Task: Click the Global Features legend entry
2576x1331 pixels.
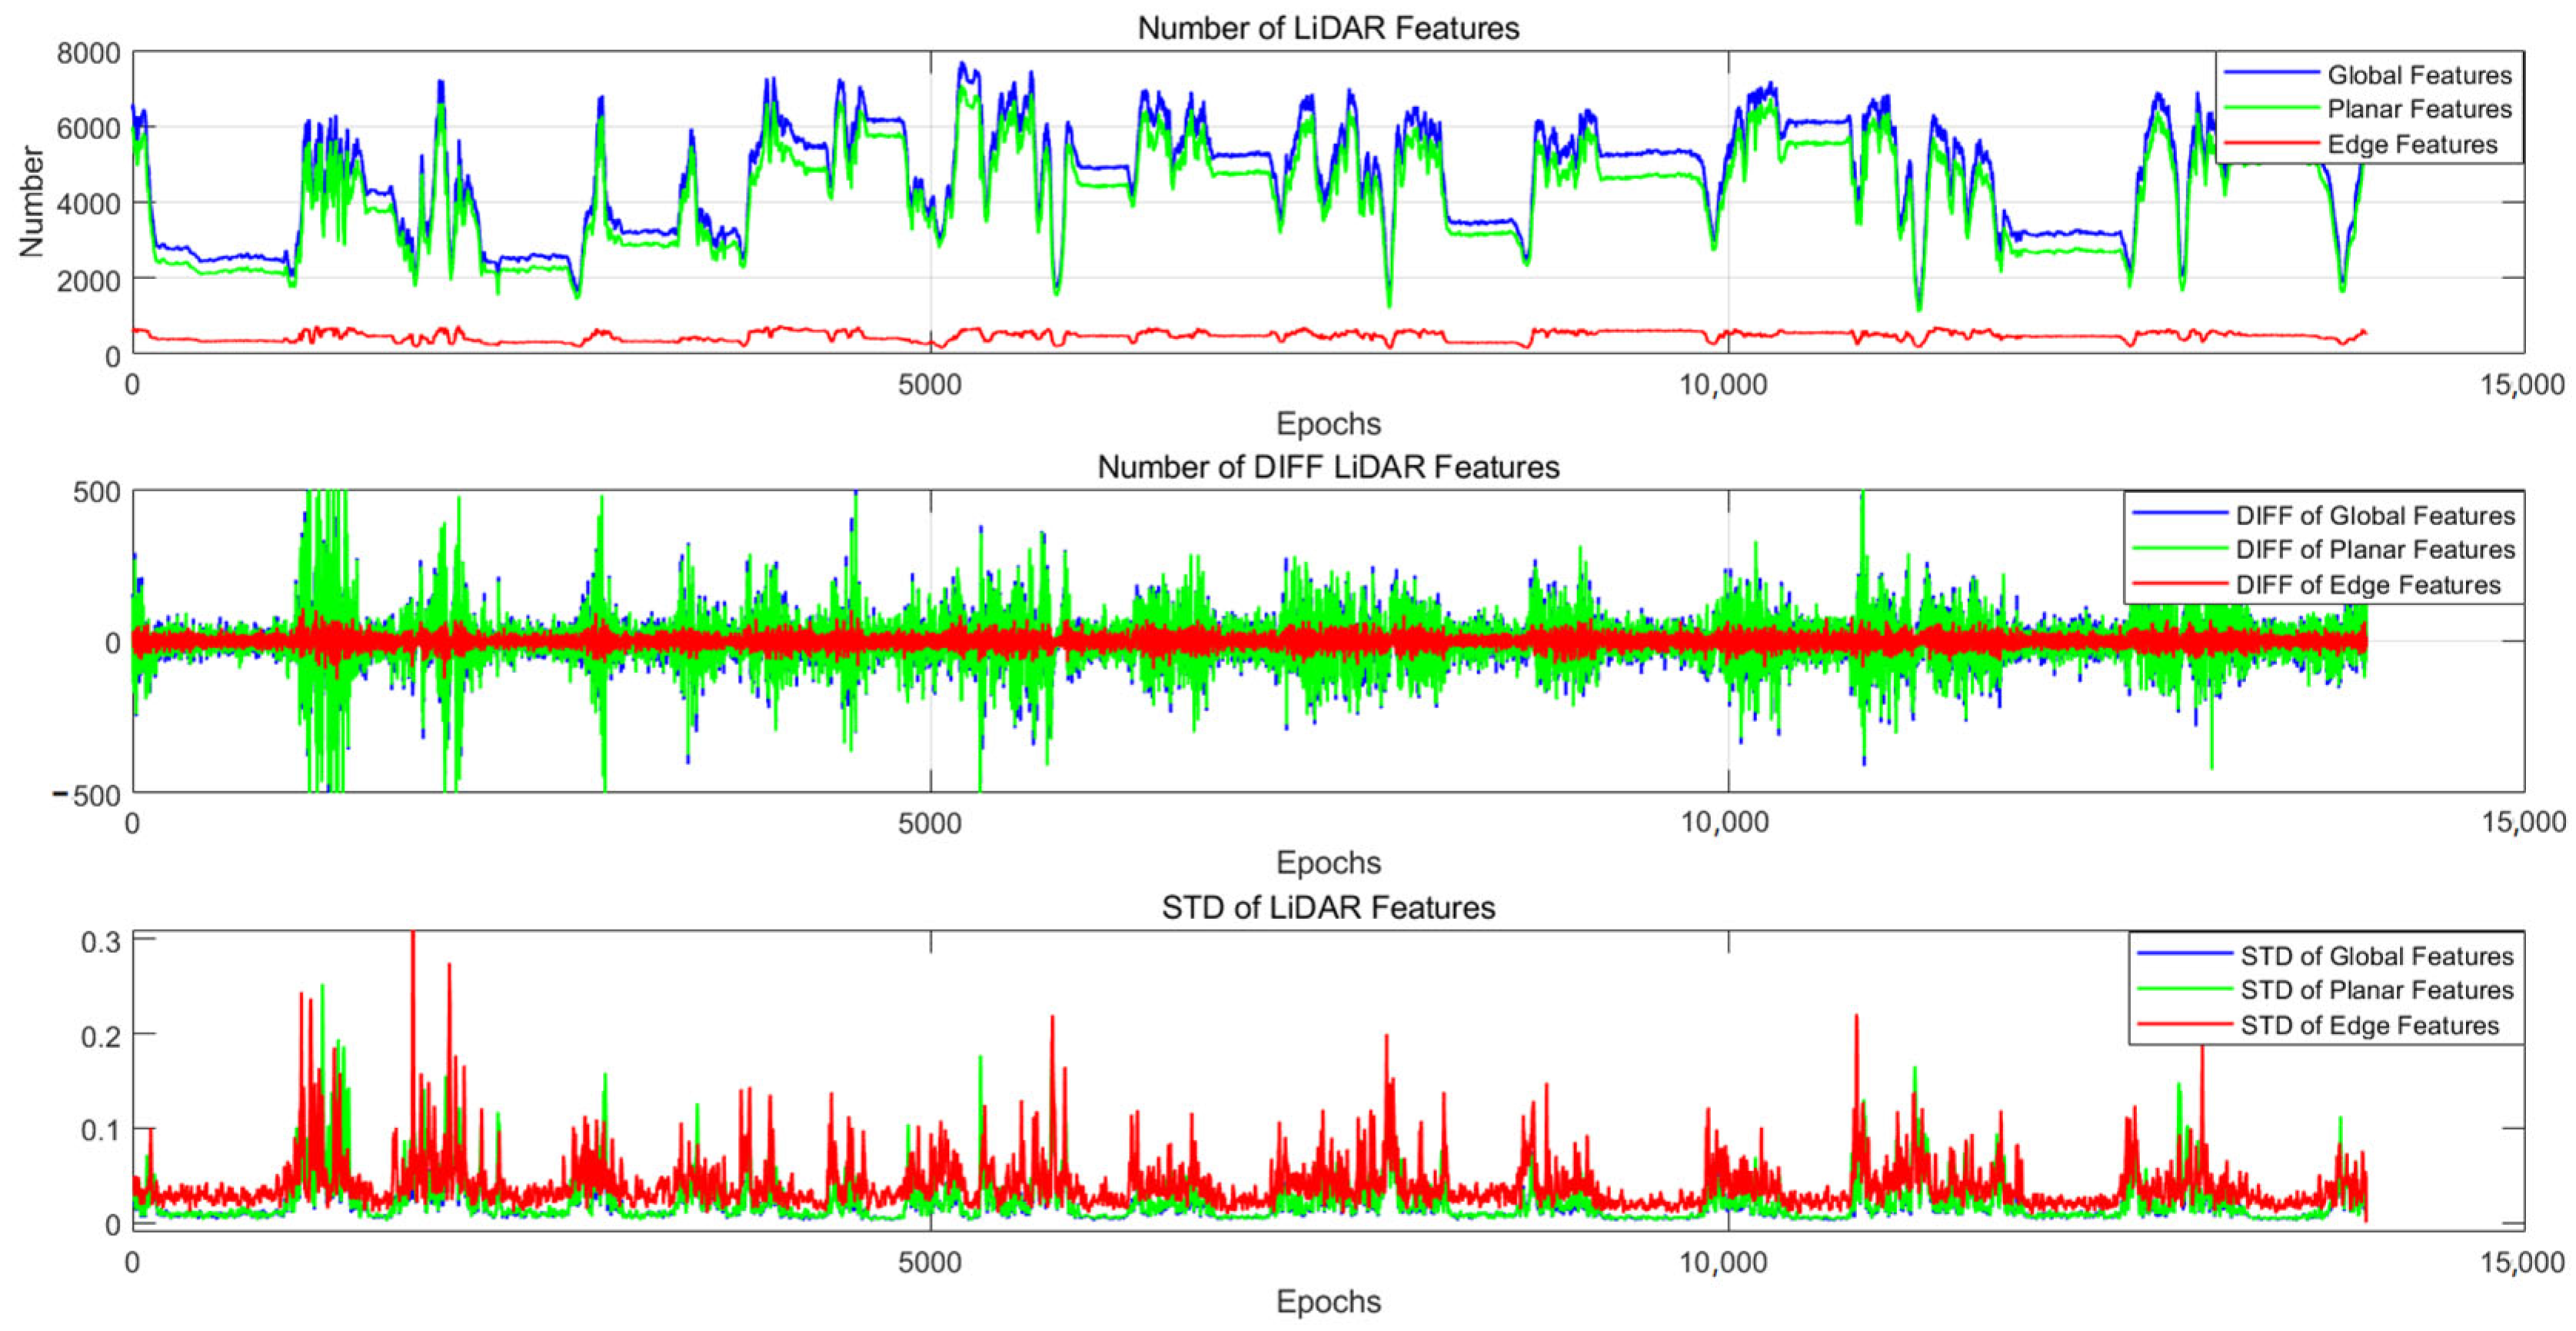Action: coord(2419,75)
